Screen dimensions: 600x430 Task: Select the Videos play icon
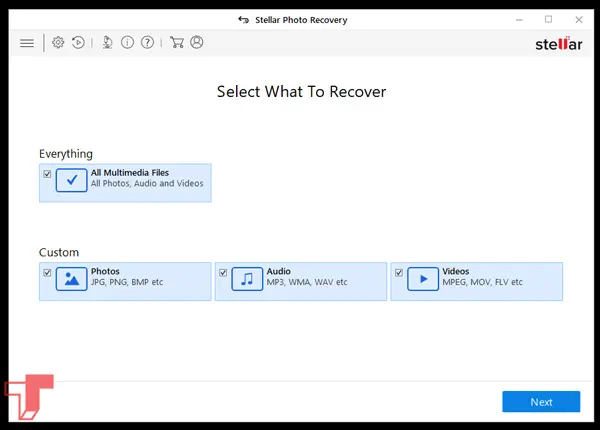pyautogui.click(x=423, y=279)
